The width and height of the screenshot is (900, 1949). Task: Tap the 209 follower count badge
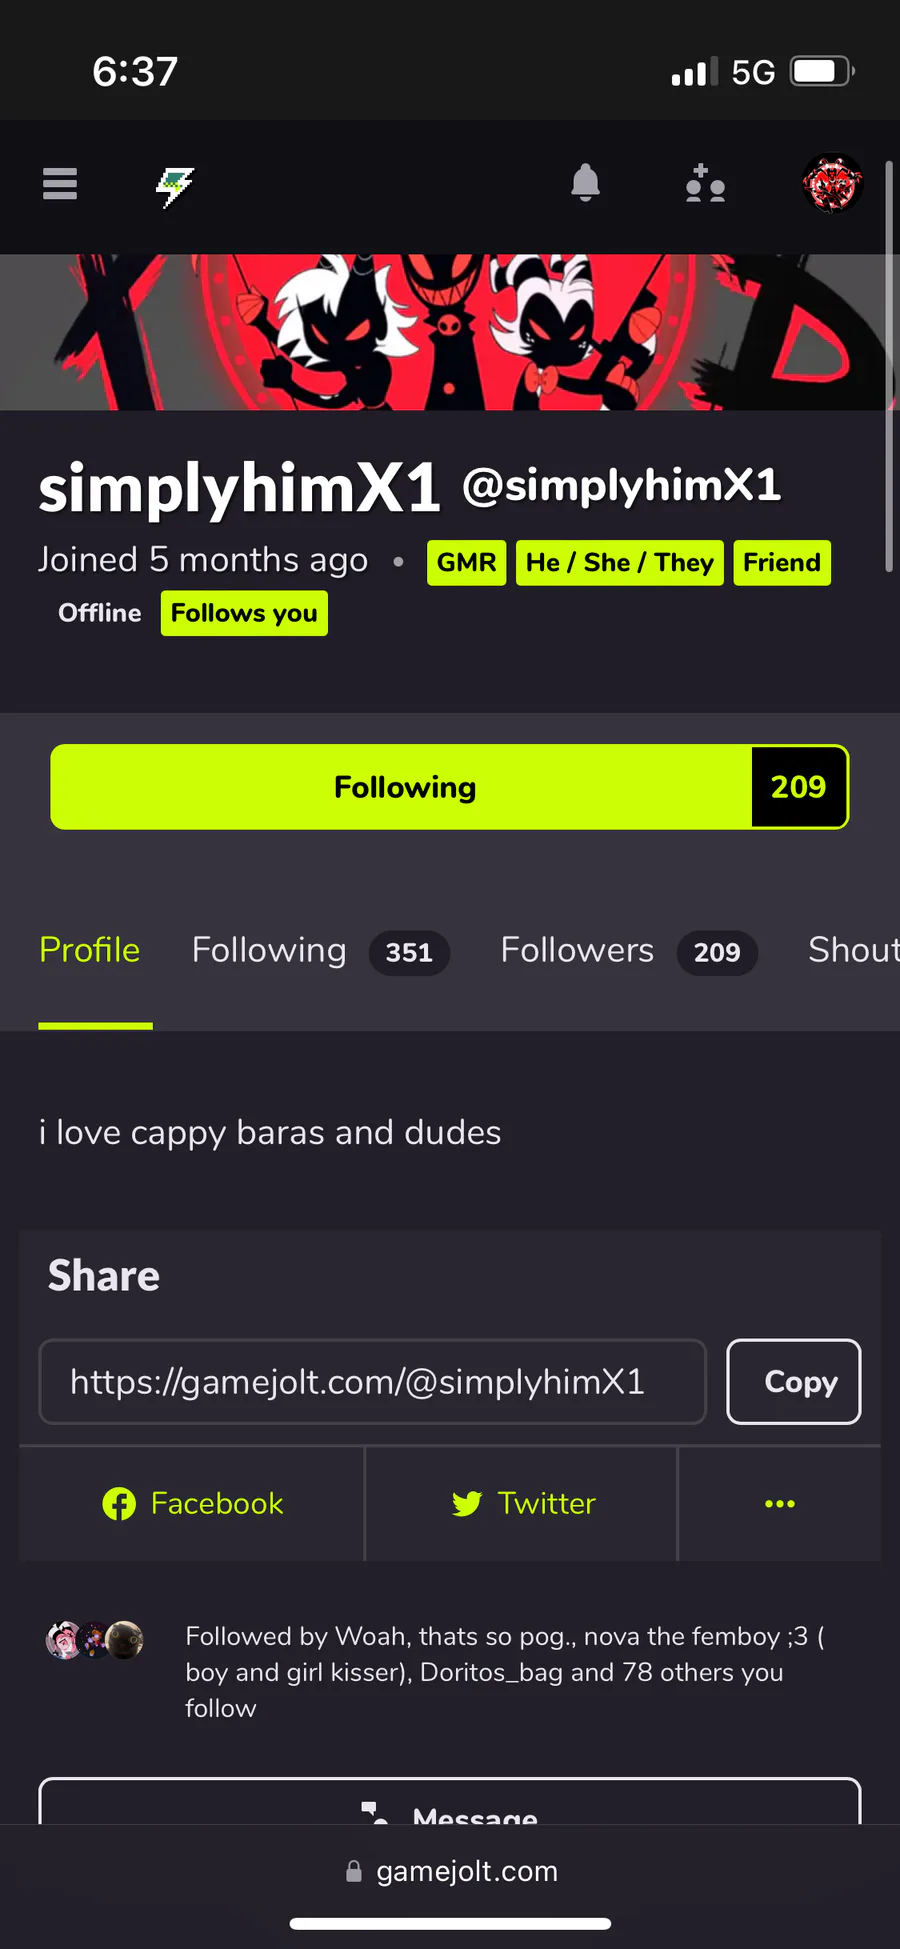[799, 787]
